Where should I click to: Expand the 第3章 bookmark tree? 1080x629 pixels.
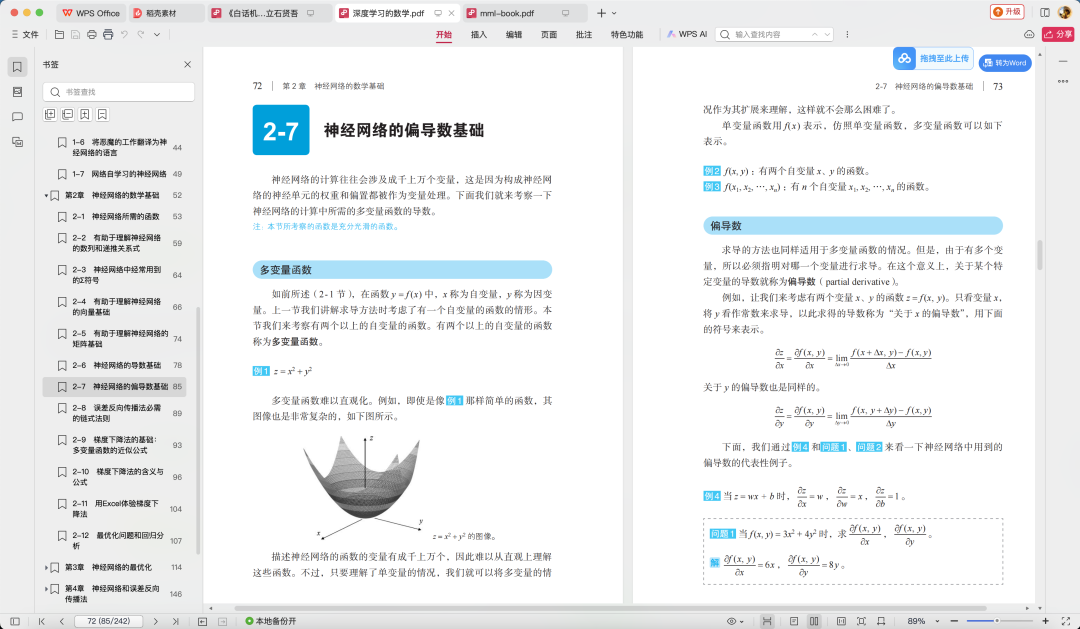tap(46, 568)
